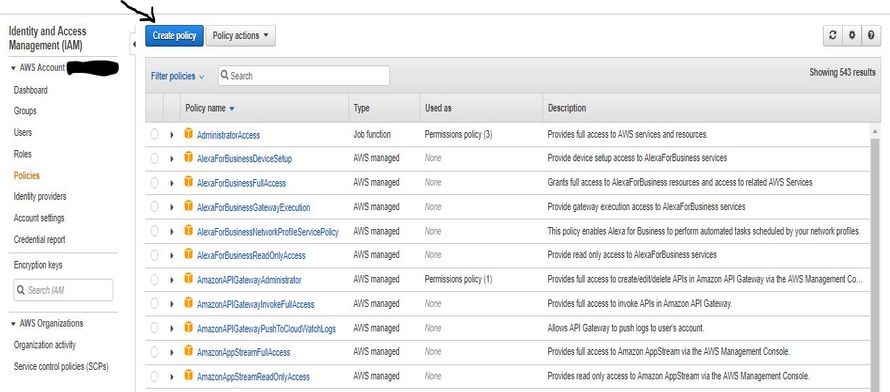Collapse the AWS Account sidebar section
890x392 pixels.
pos(13,68)
